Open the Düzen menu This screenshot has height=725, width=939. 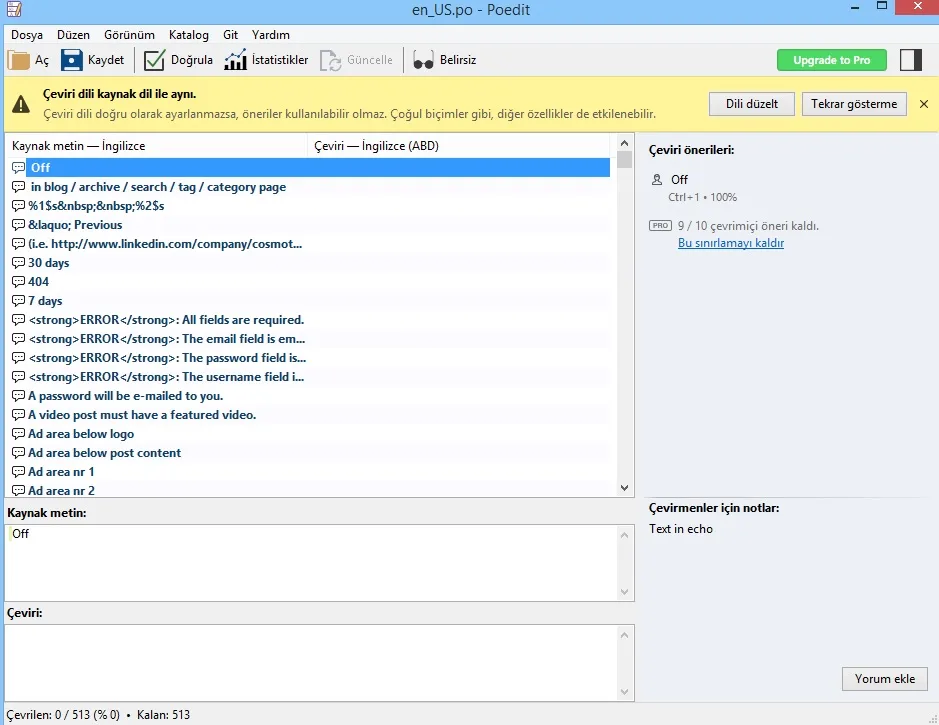(x=74, y=35)
